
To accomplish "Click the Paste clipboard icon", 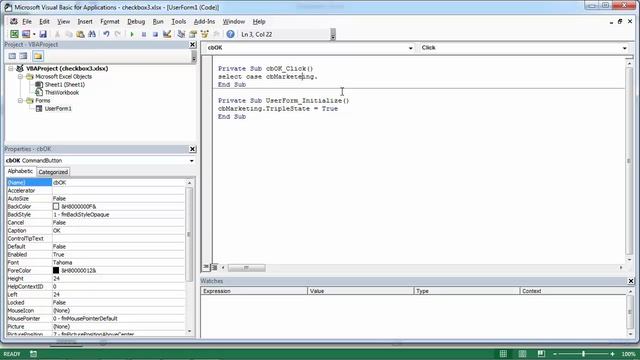I will [x=80, y=34].
